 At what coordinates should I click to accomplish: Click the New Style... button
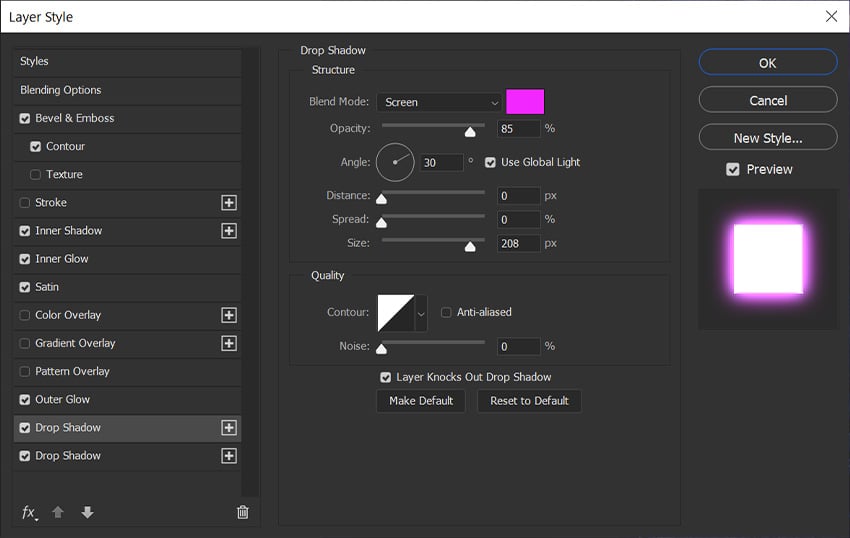click(x=767, y=138)
